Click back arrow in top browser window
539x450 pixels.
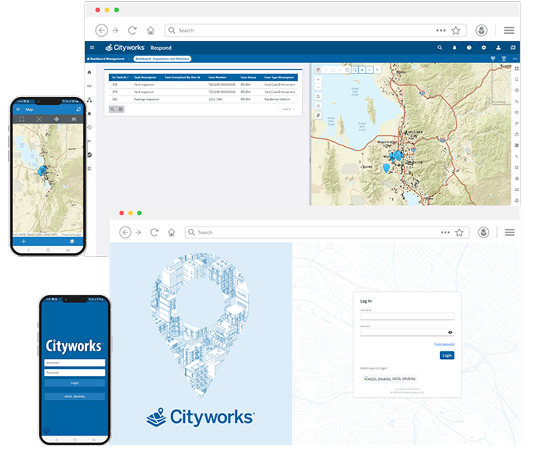(x=101, y=30)
